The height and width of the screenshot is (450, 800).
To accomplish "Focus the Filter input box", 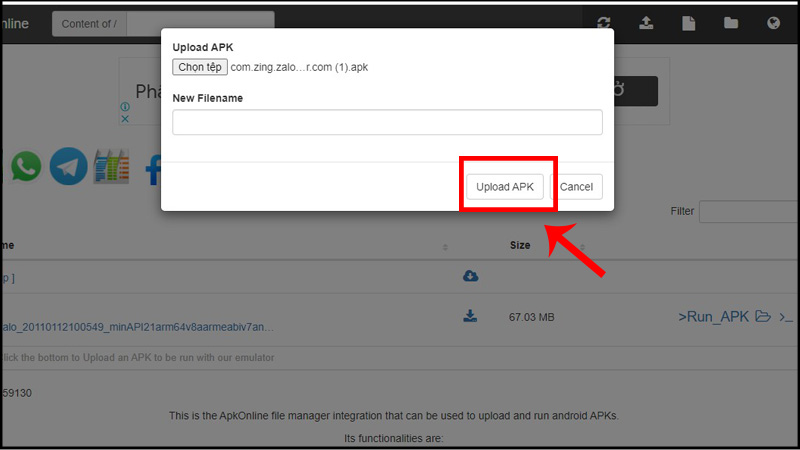I will pos(748,211).
